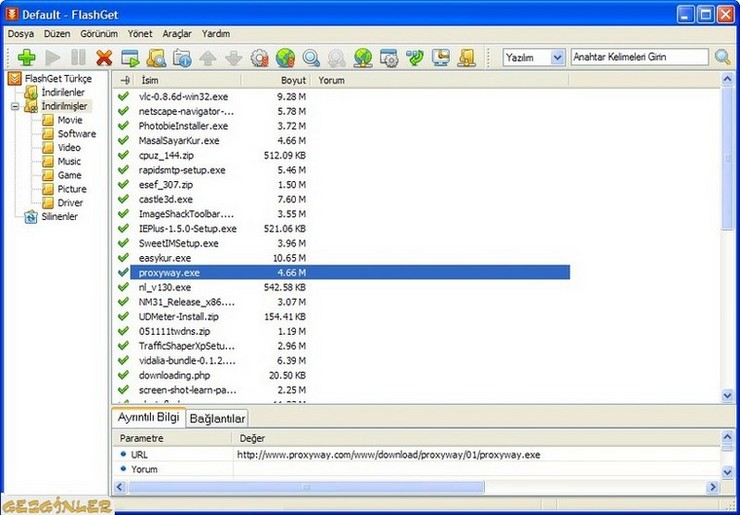The image size is (740, 515).
Task: Select the vlc-0.8.6d-win32.exe download entry
Action: [x=183, y=97]
